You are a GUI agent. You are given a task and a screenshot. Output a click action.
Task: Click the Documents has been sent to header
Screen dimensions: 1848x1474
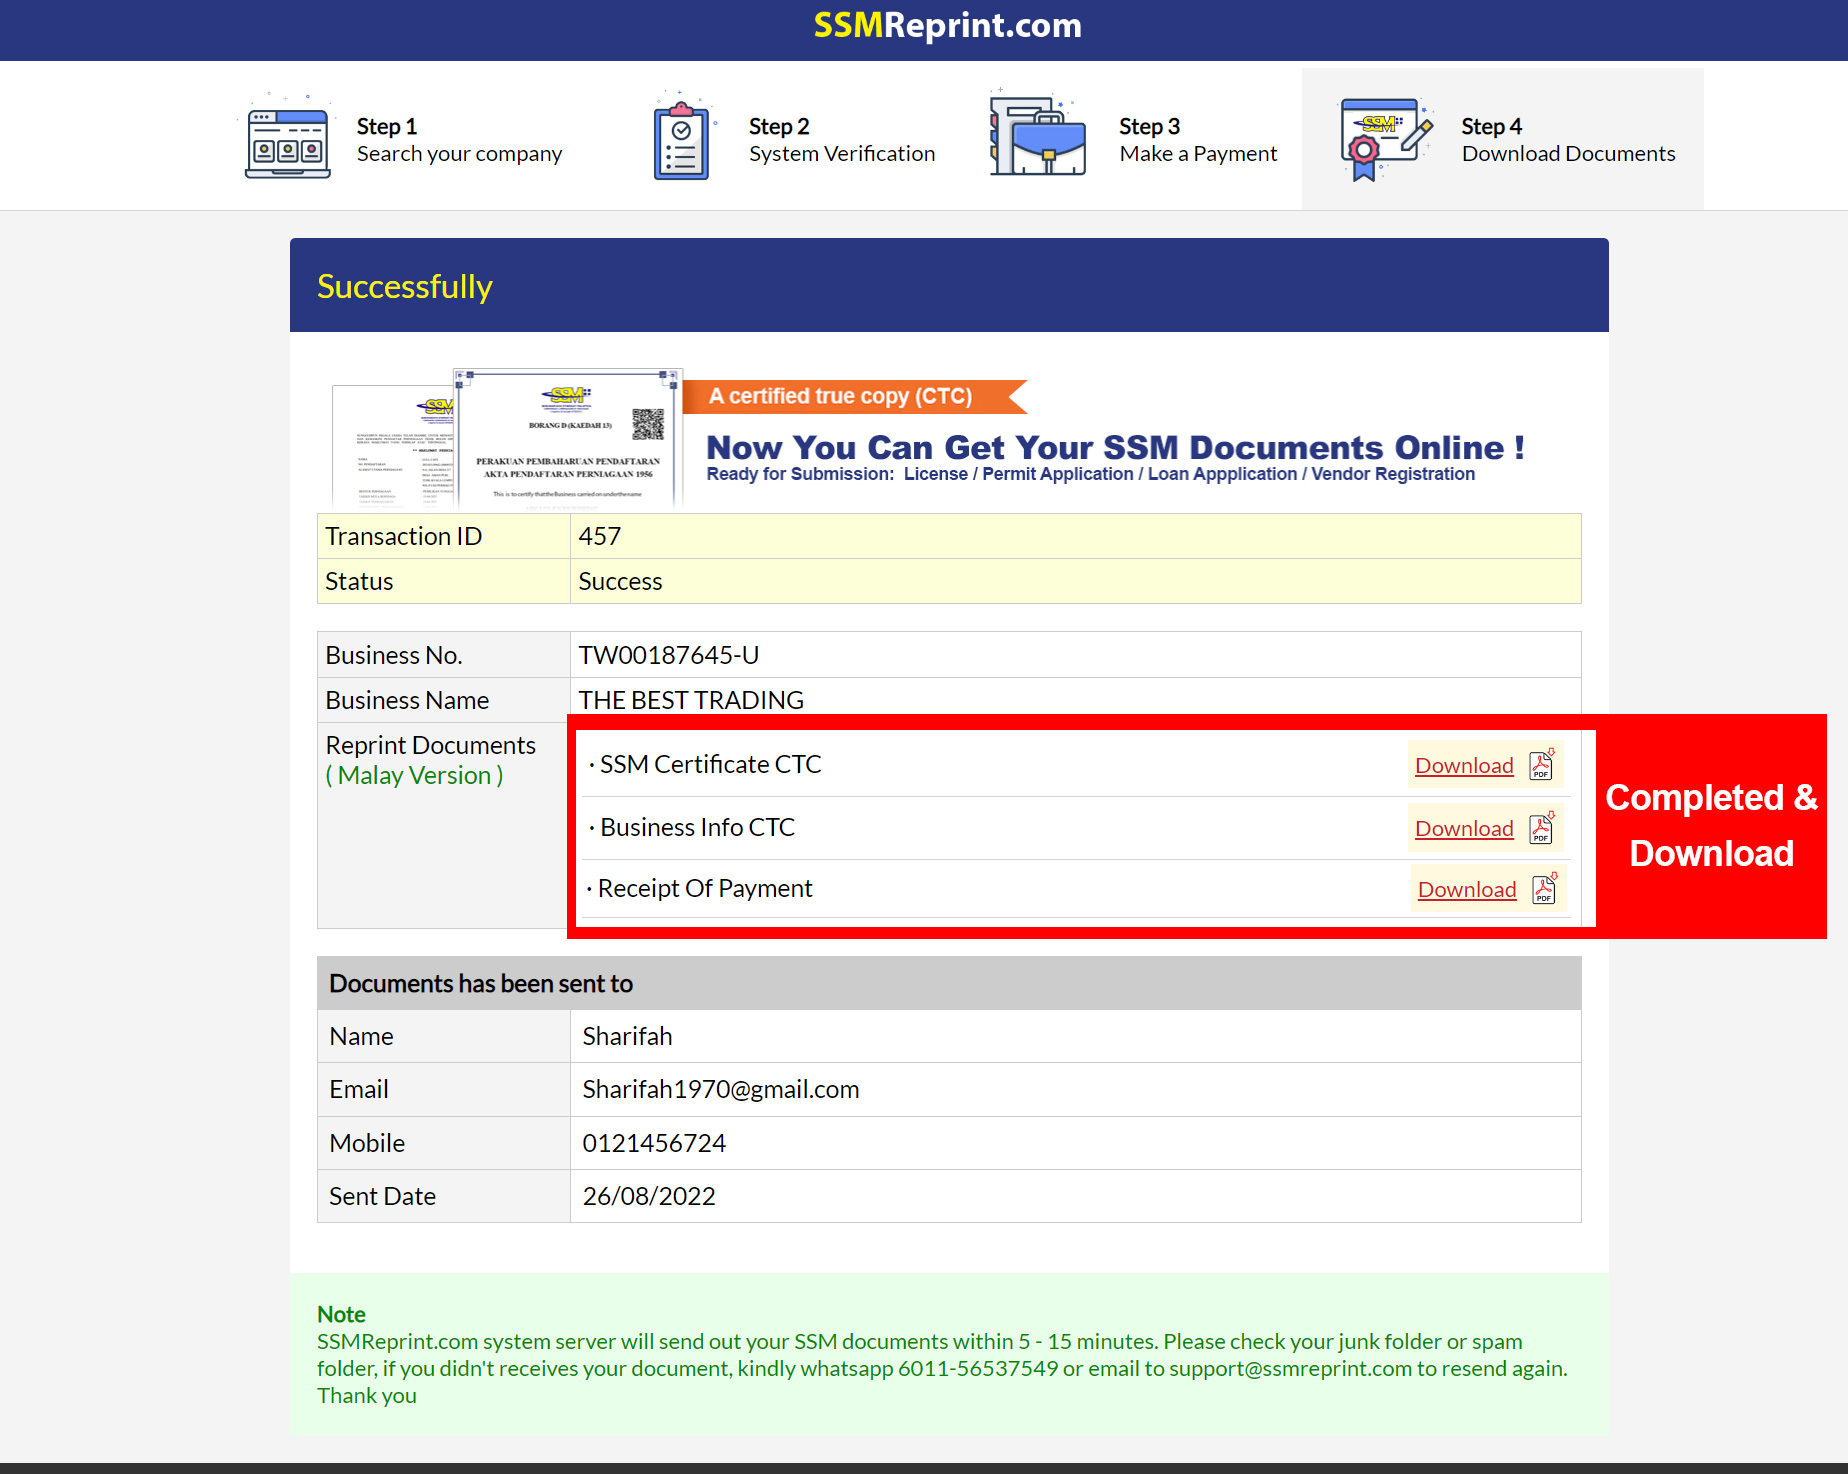click(x=481, y=983)
